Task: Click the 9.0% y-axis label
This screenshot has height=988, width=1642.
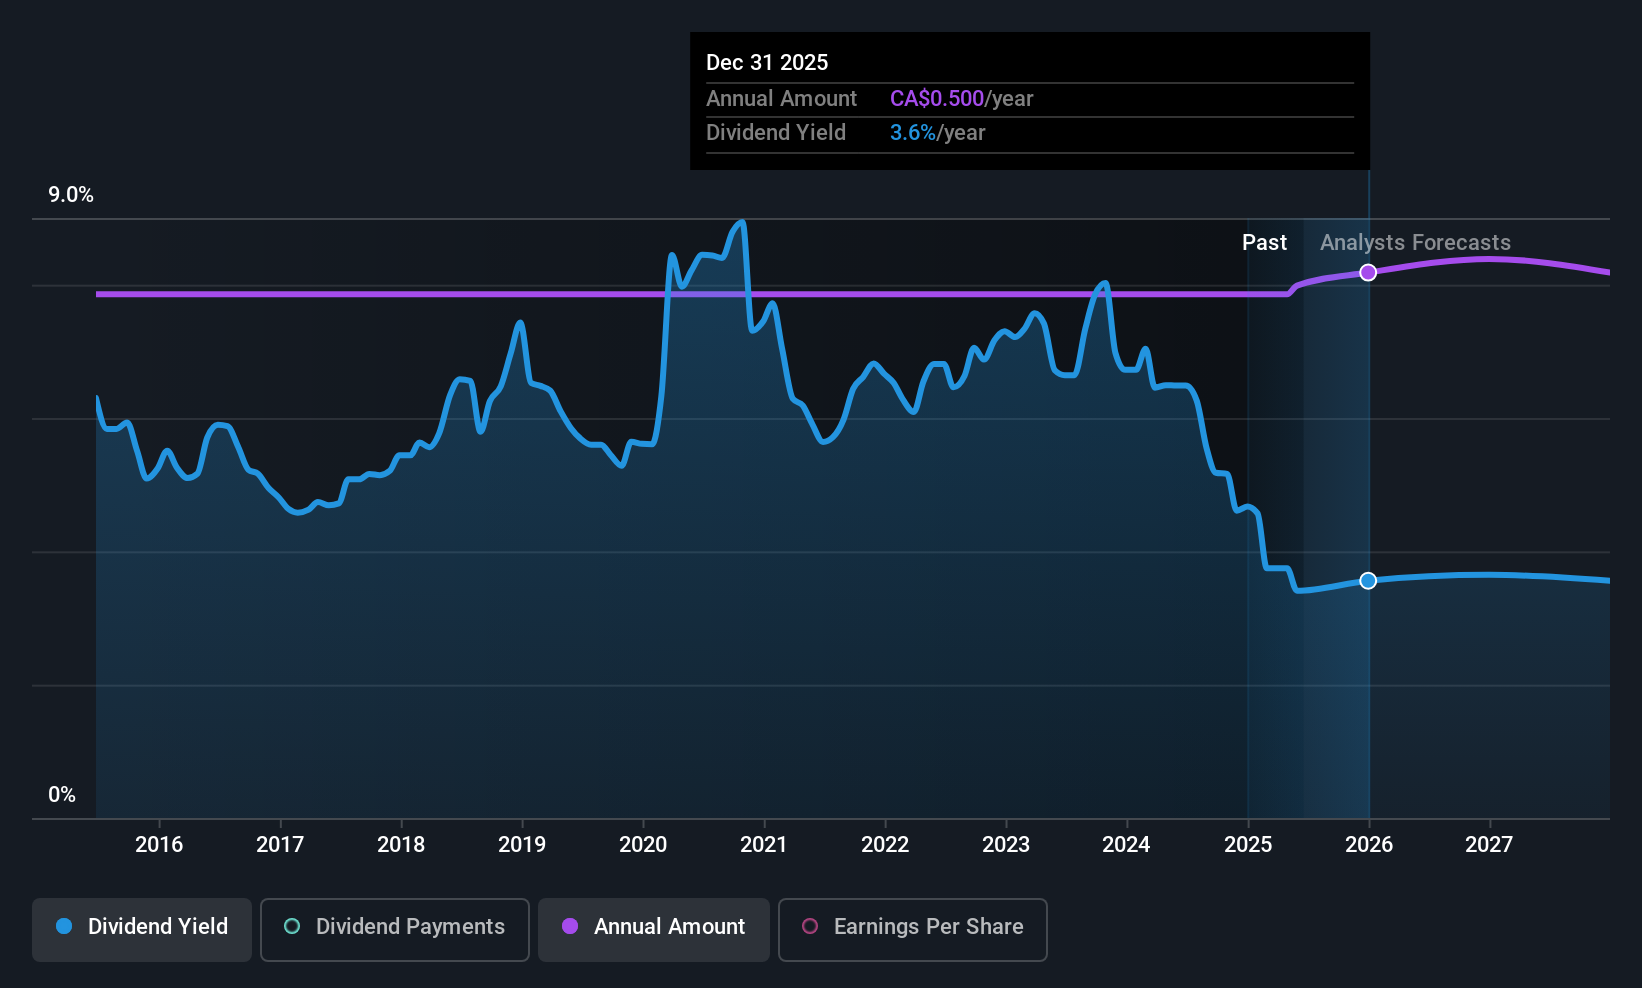Action: click(x=71, y=195)
